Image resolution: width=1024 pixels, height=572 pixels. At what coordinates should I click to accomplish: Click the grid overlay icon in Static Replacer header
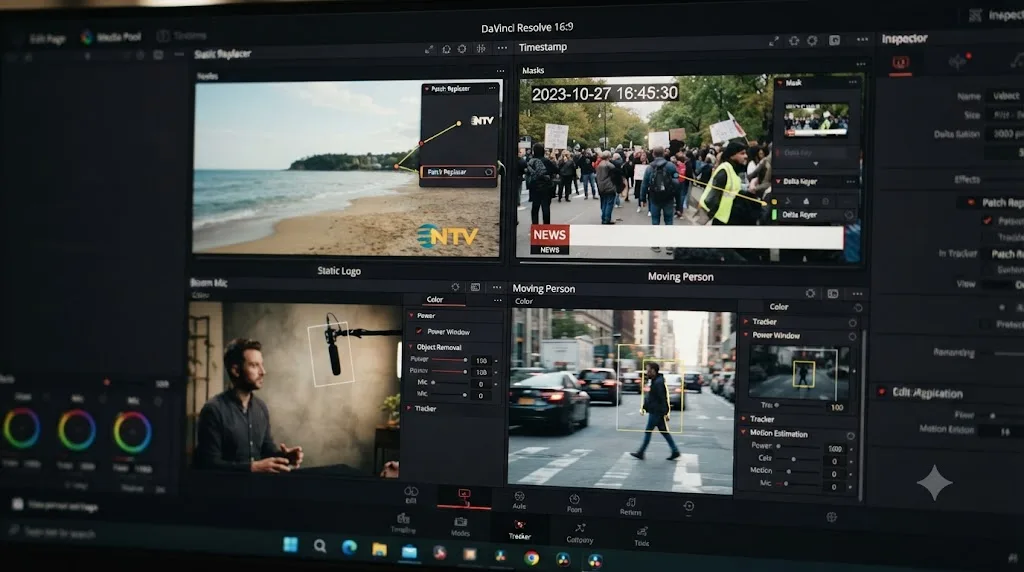(x=481, y=48)
